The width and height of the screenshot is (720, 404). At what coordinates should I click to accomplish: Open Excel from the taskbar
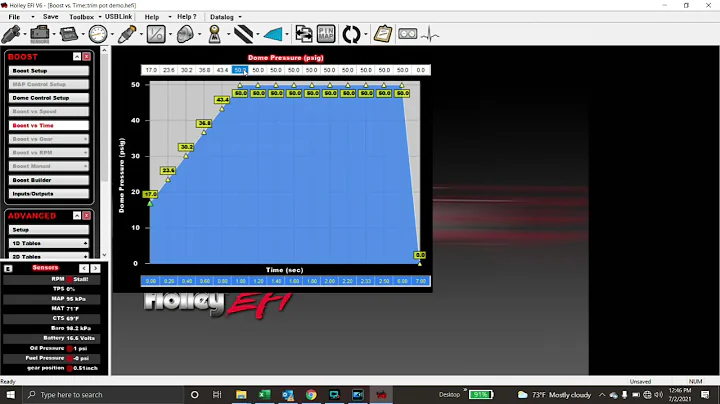pos(264,395)
